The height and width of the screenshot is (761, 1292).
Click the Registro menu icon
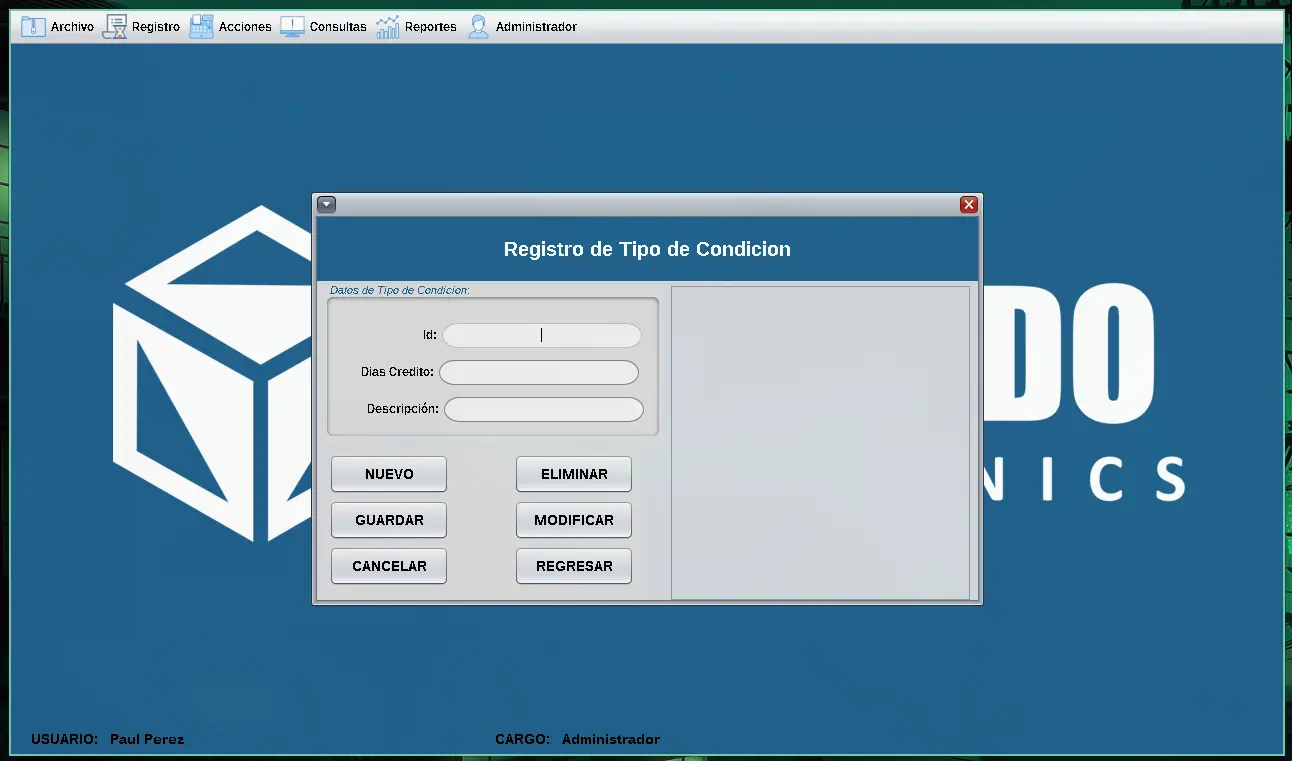[115, 27]
